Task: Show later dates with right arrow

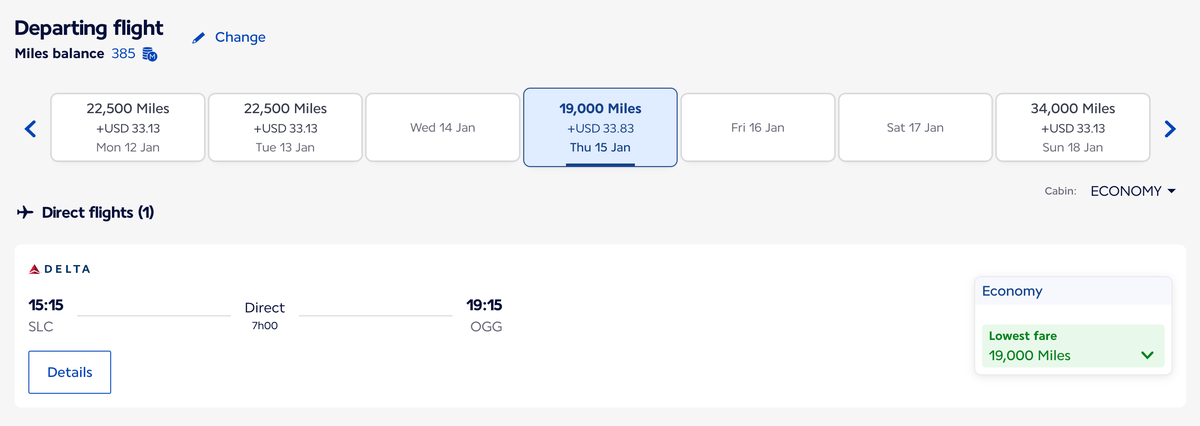Action: (x=1170, y=128)
